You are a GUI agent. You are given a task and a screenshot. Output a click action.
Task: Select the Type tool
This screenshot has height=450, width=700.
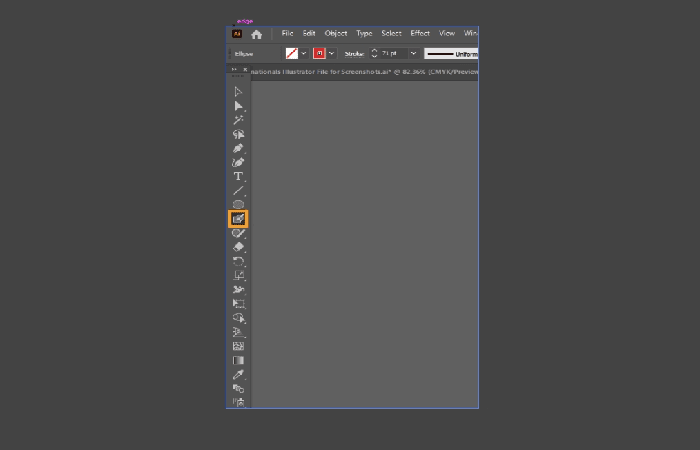pos(238,176)
